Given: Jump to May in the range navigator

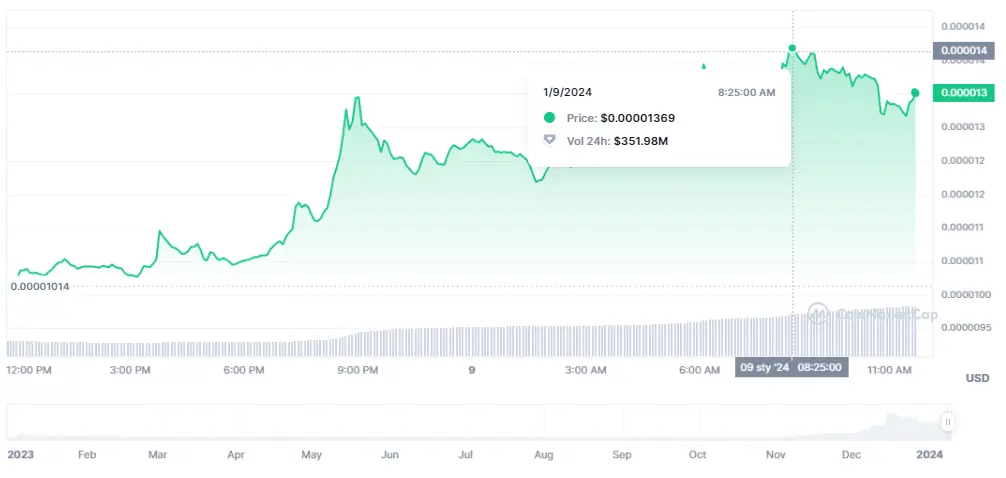Looking at the screenshot, I should (x=311, y=454).
